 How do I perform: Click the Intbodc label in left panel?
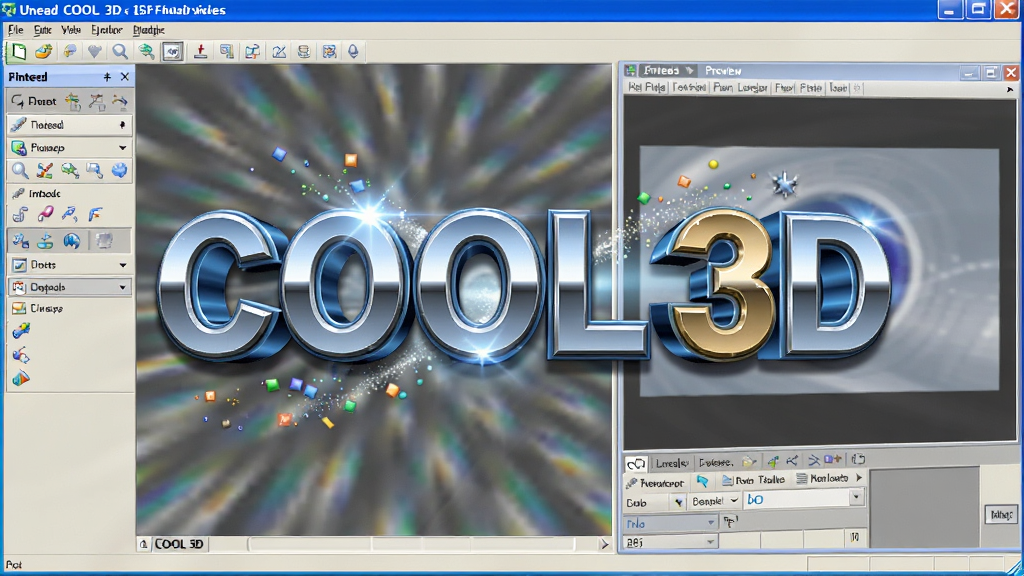click(x=44, y=194)
